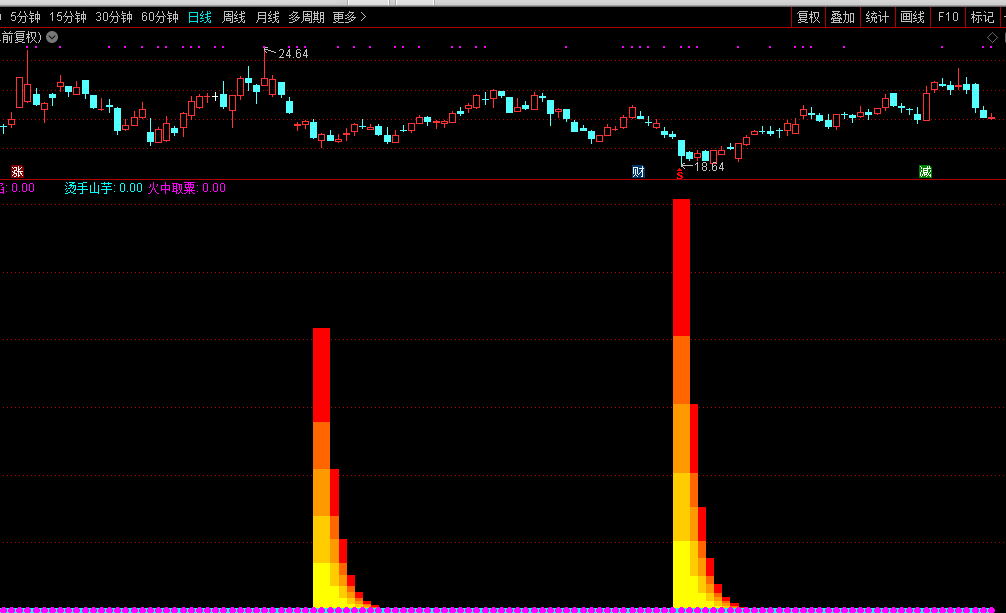Click the 涨 event marker icon
The width and height of the screenshot is (1006, 613).
coord(16,172)
